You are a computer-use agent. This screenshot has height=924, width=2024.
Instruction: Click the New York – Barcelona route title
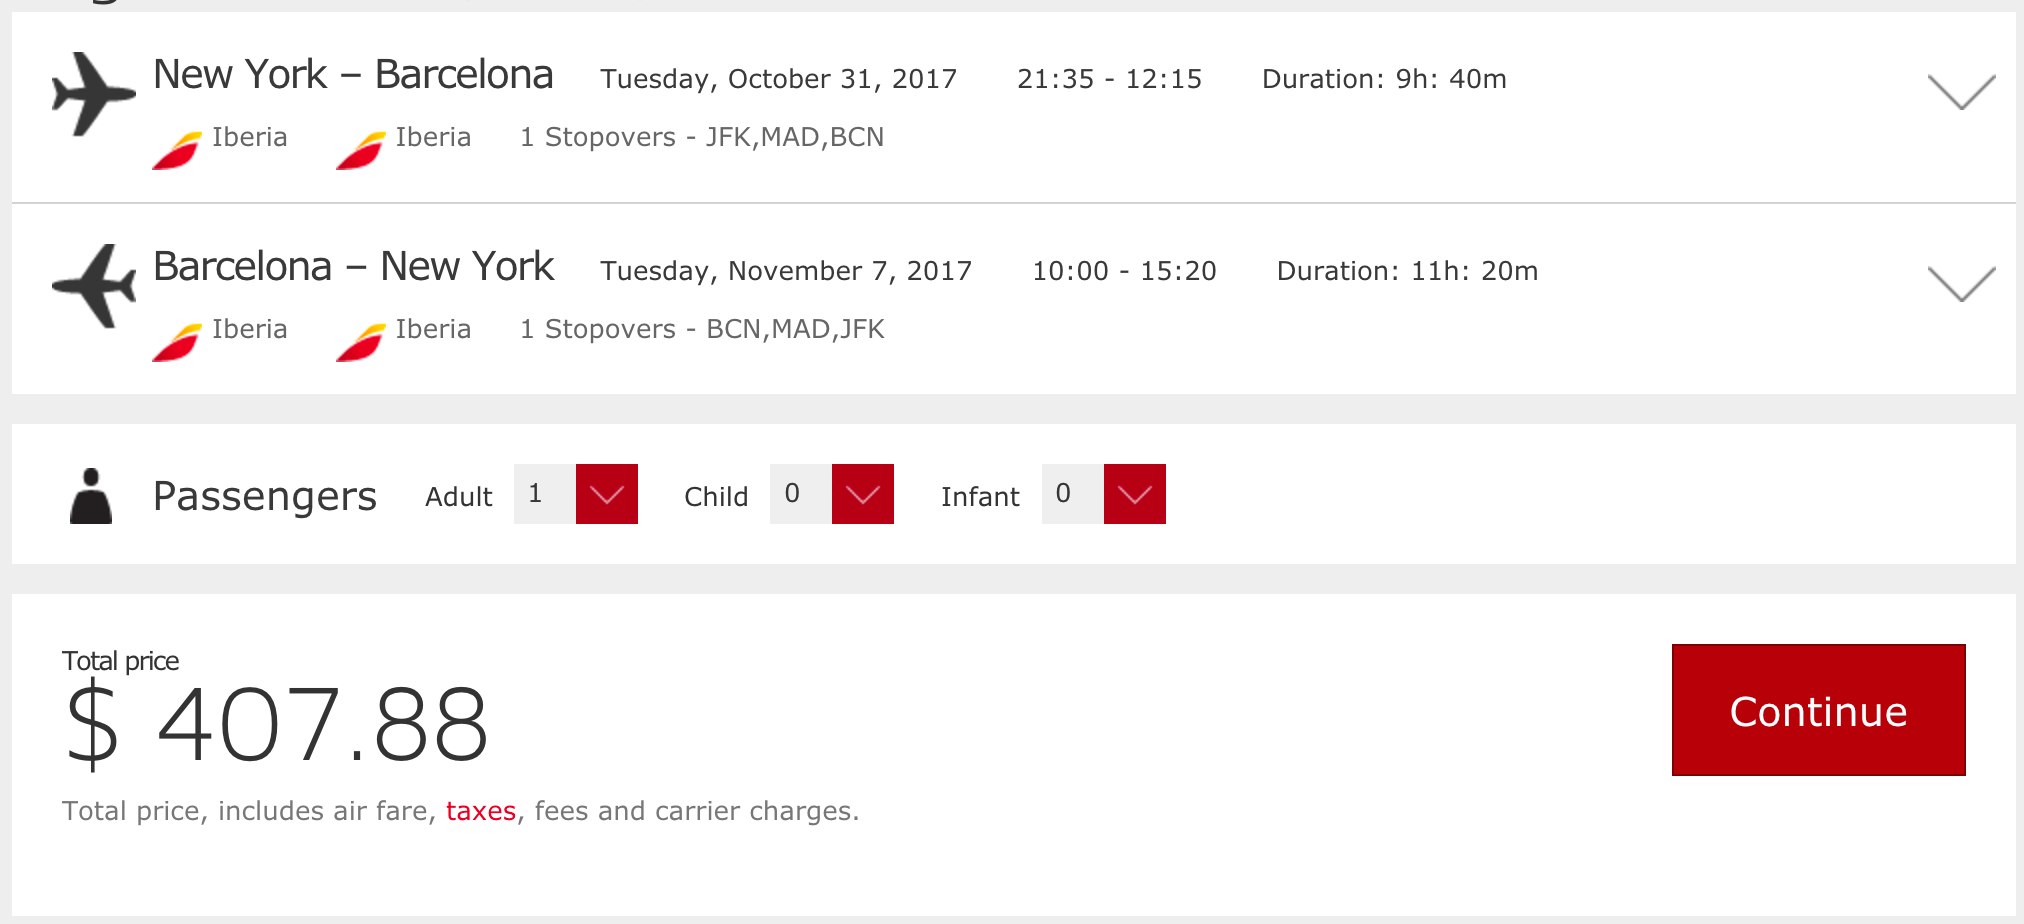[353, 75]
